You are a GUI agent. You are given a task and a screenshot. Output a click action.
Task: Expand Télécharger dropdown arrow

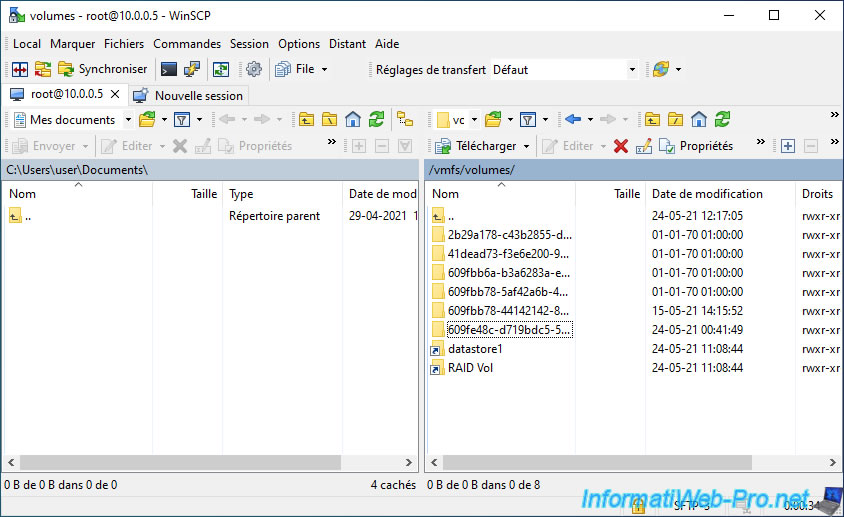point(526,146)
